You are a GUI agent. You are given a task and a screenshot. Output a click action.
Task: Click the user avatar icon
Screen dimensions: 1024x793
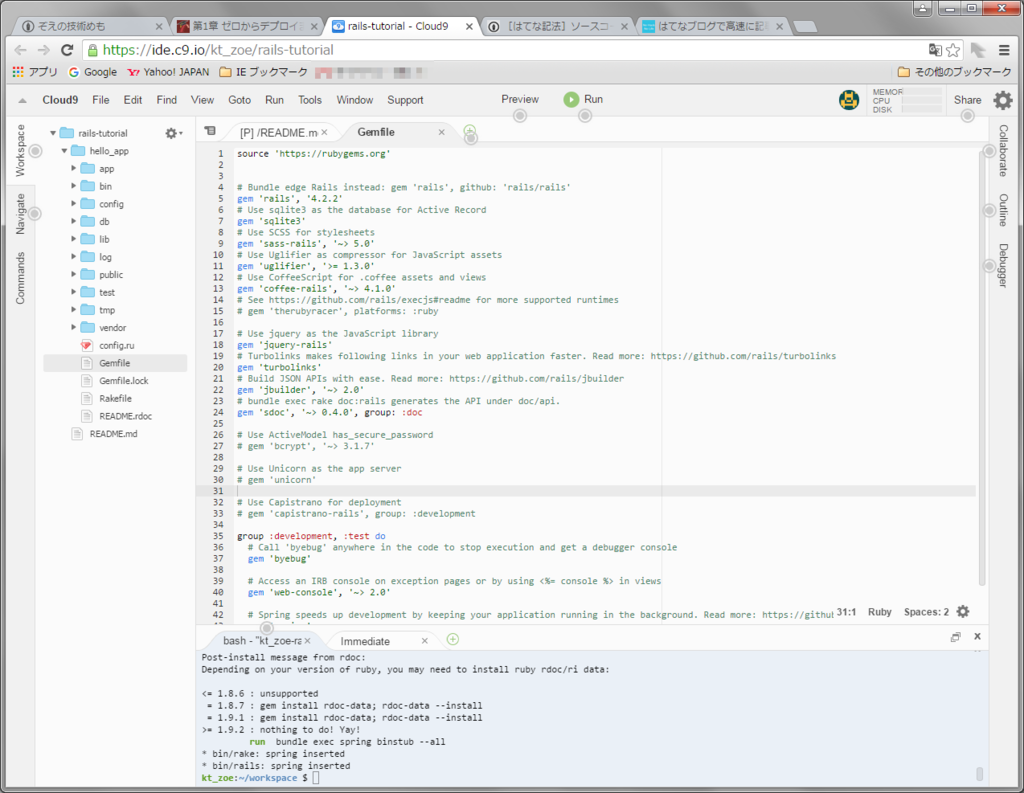coord(848,100)
